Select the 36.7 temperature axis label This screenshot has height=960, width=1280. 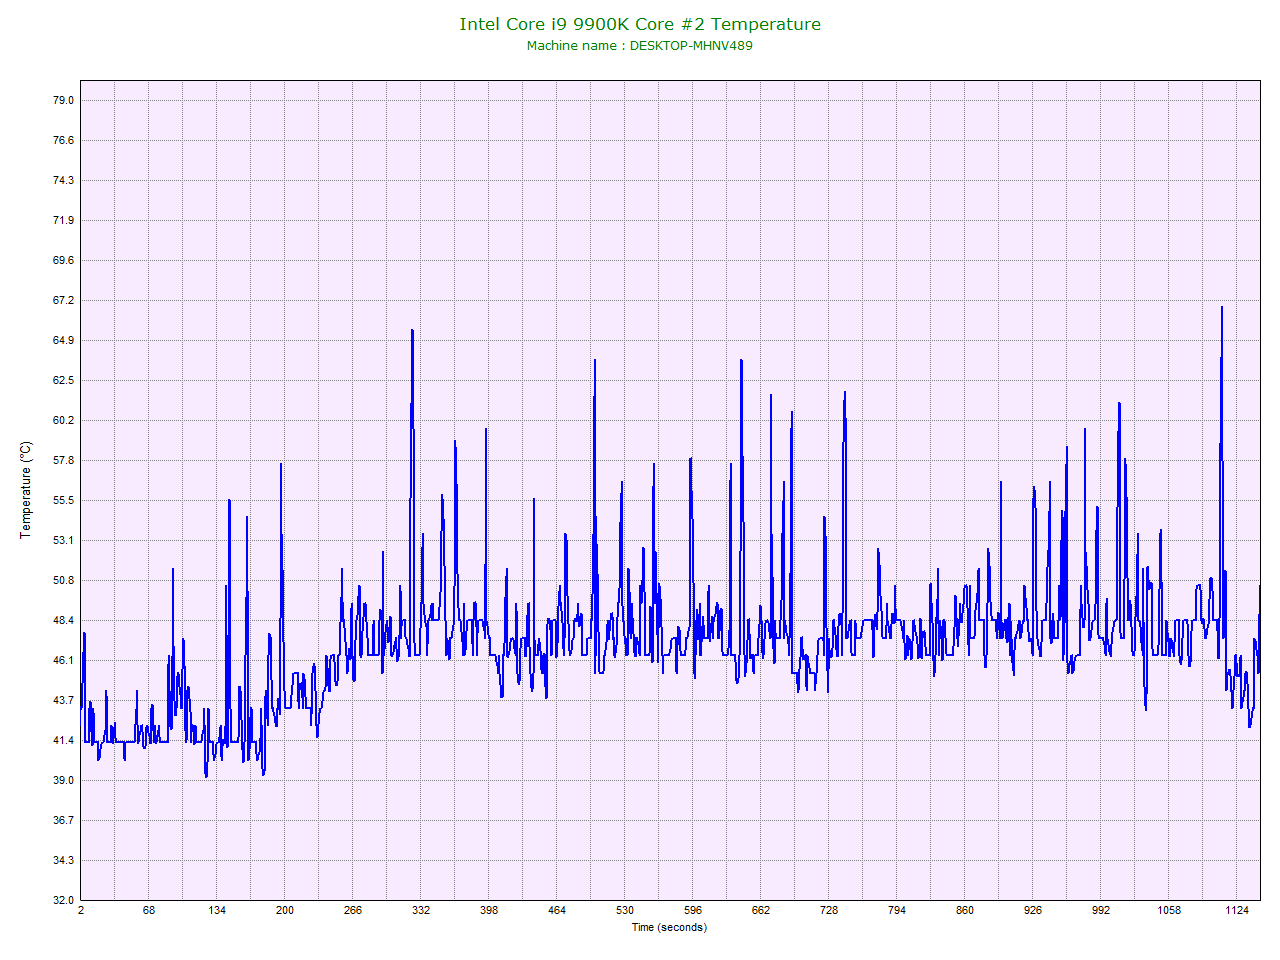coord(64,820)
